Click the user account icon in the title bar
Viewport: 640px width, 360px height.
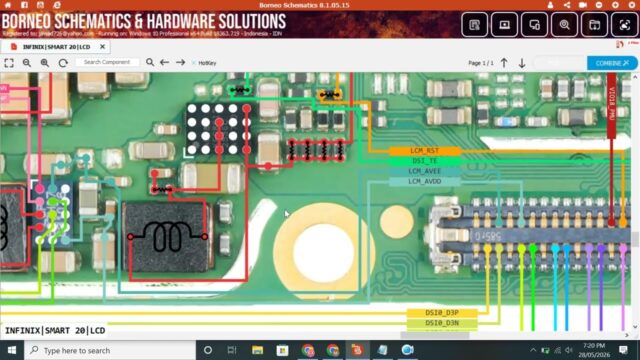click(x=550, y=5)
